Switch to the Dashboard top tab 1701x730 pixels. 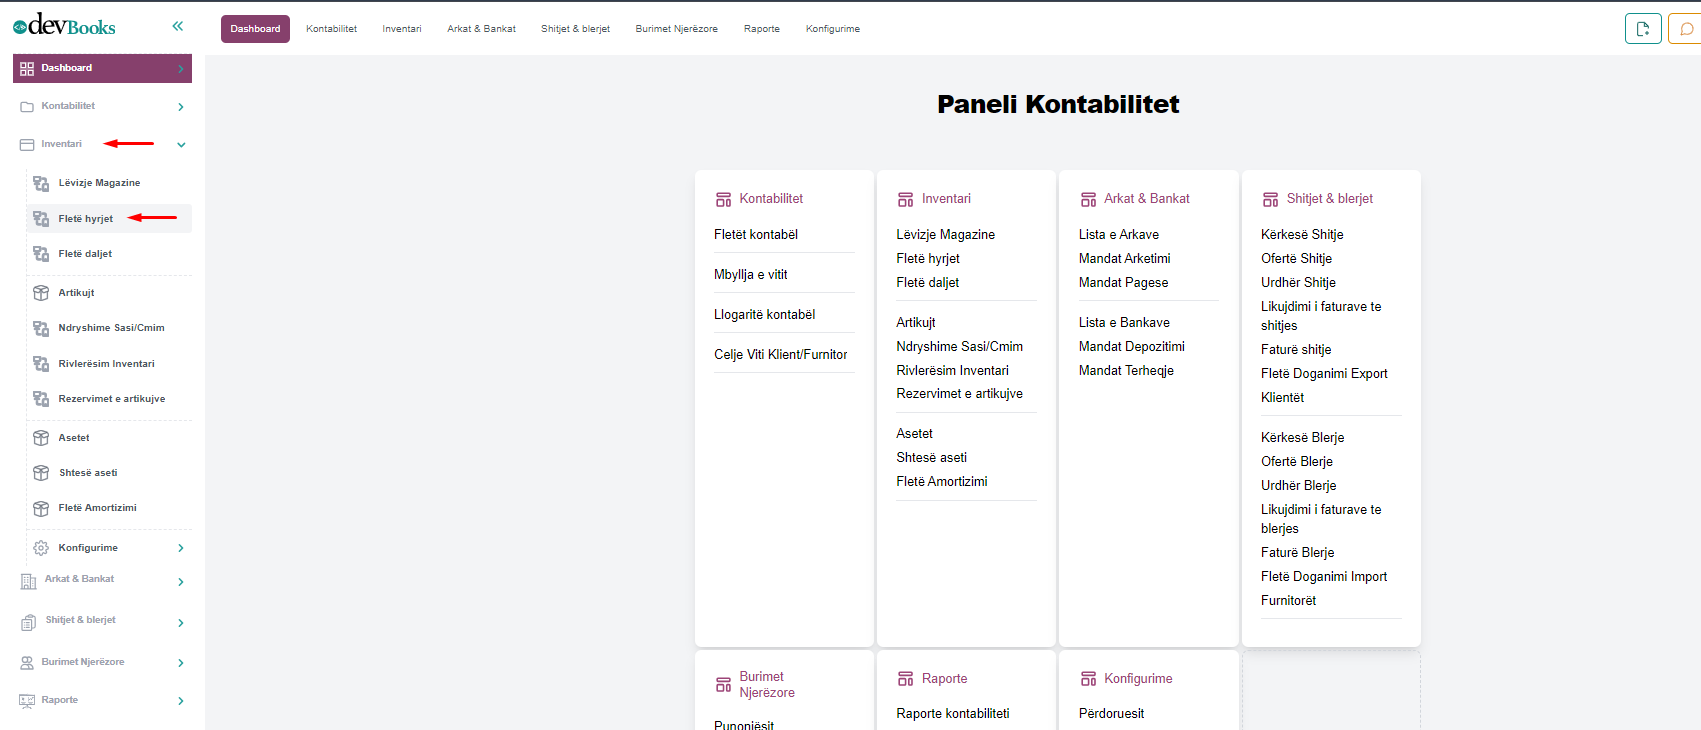click(255, 29)
